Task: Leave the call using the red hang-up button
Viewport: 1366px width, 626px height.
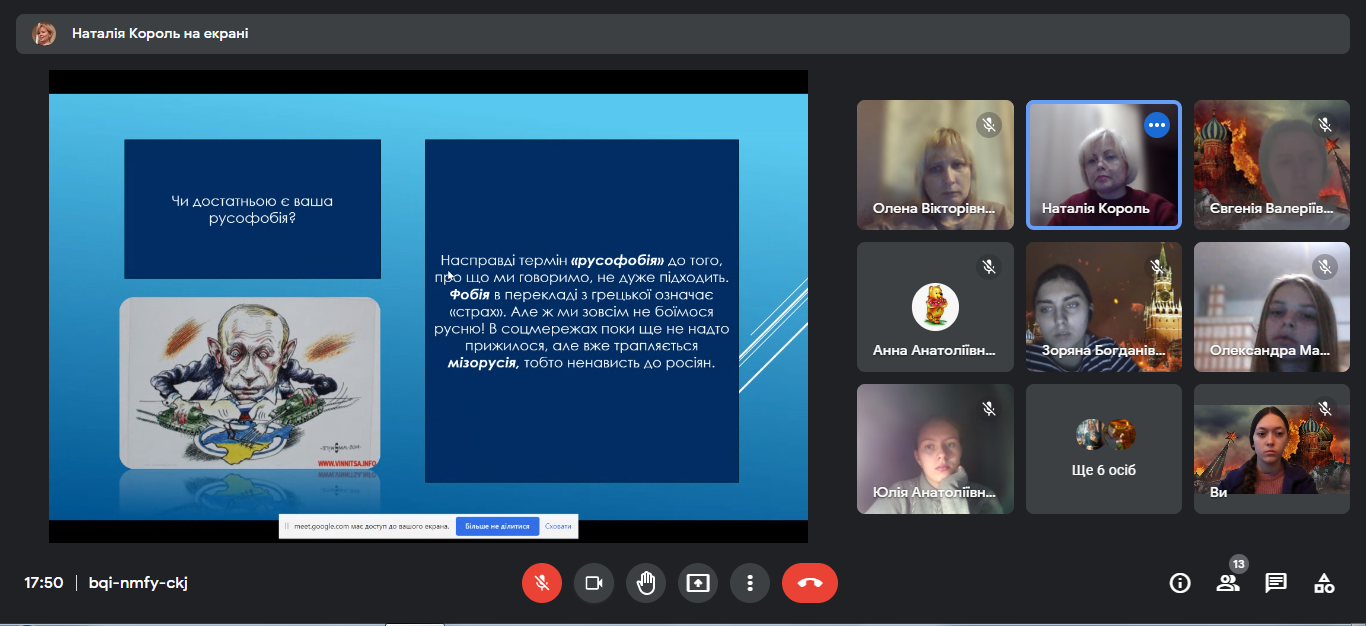Action: pyautogui.click(x=810, y=583)
